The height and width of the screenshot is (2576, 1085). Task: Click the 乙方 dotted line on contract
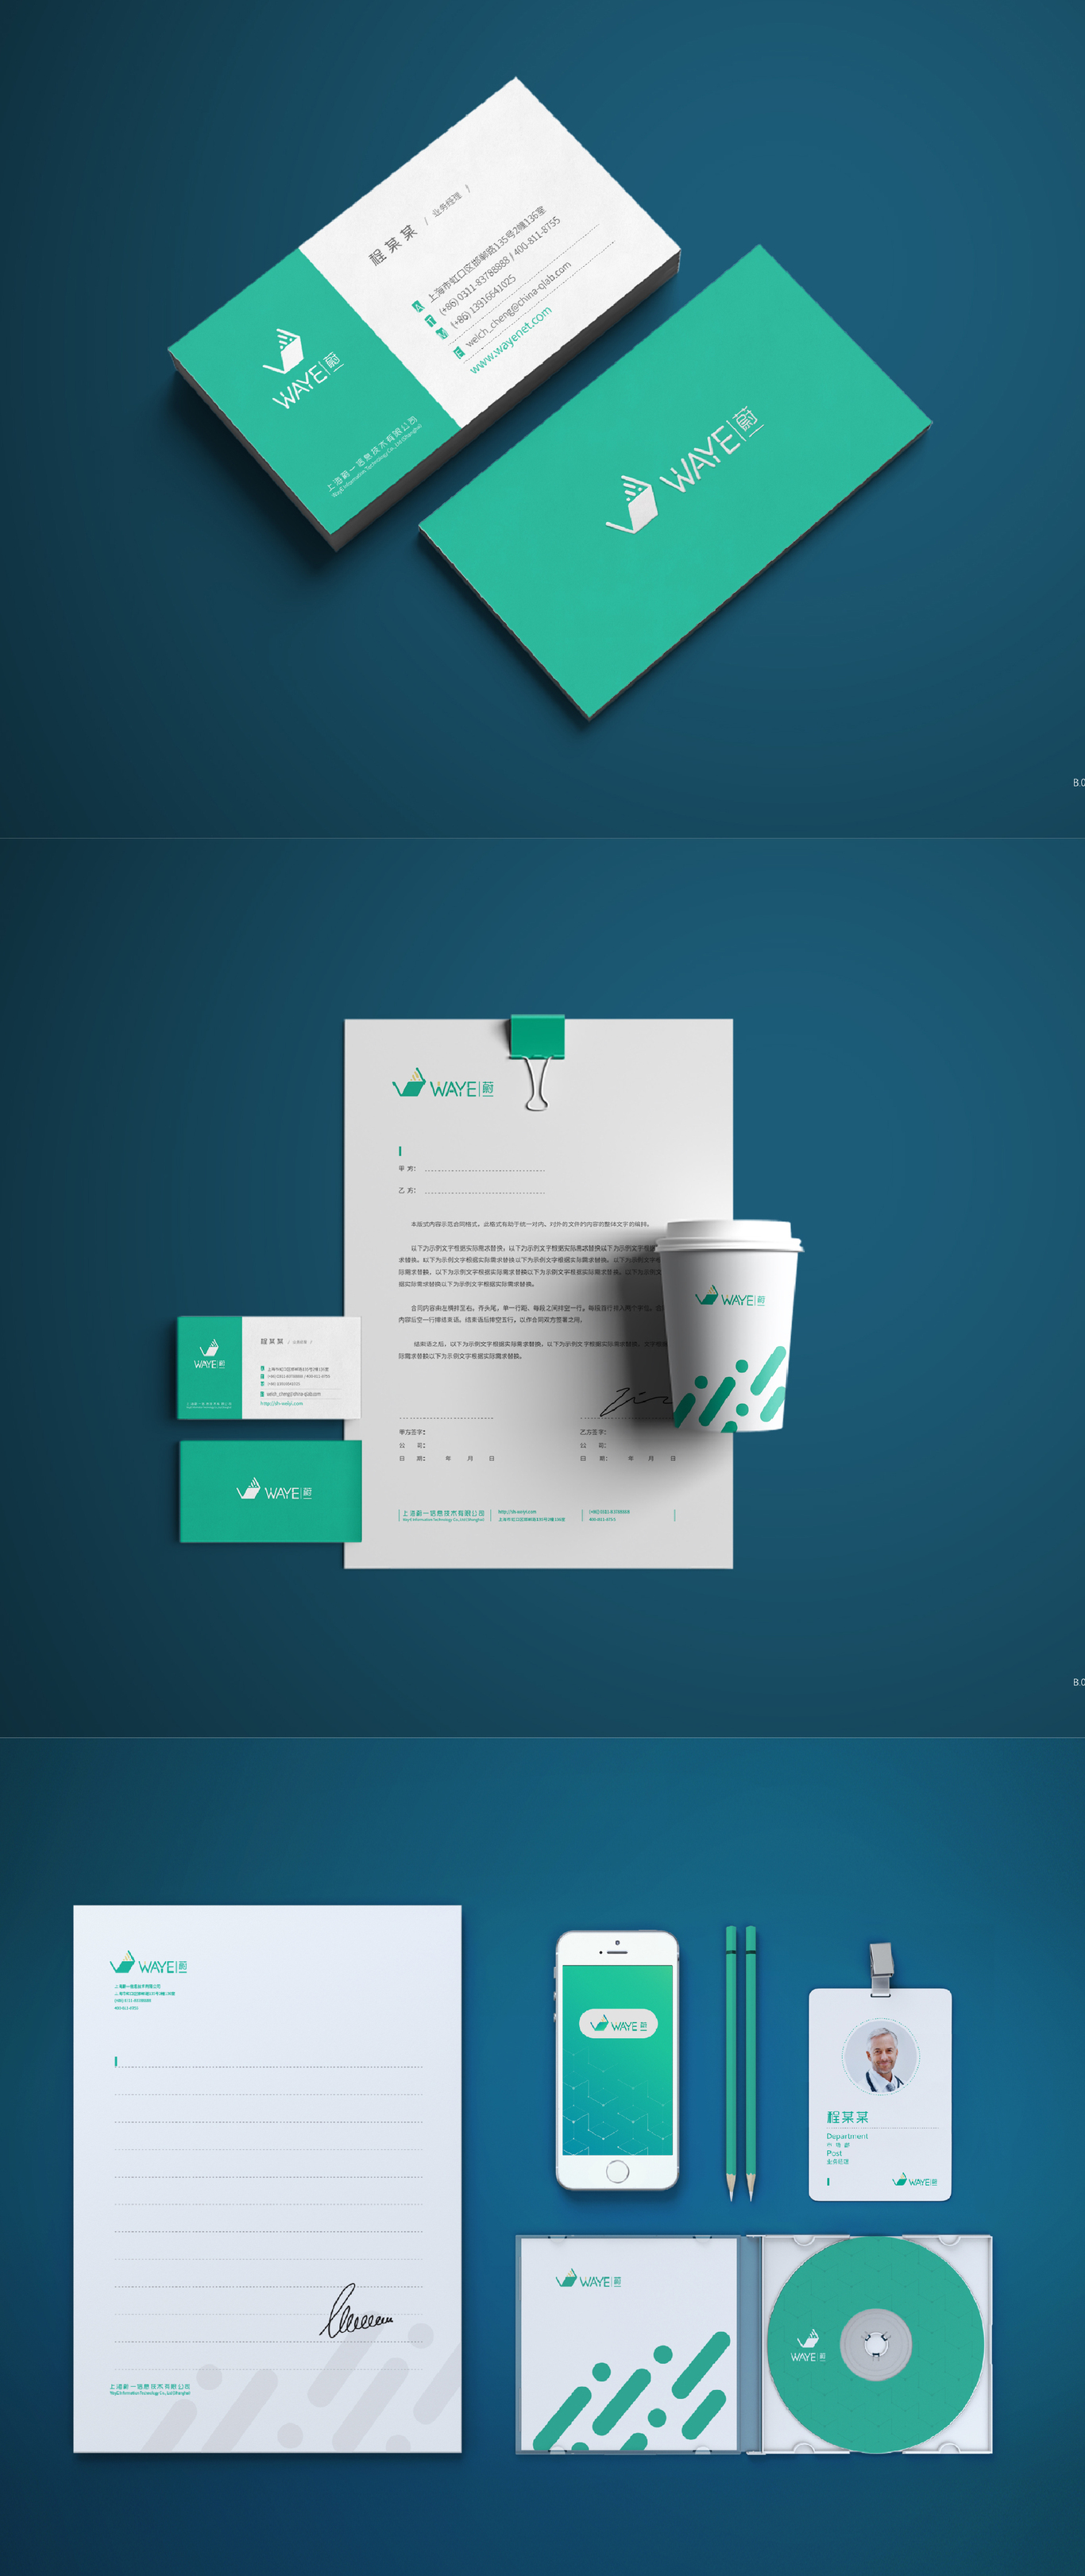click(484, 1191)
